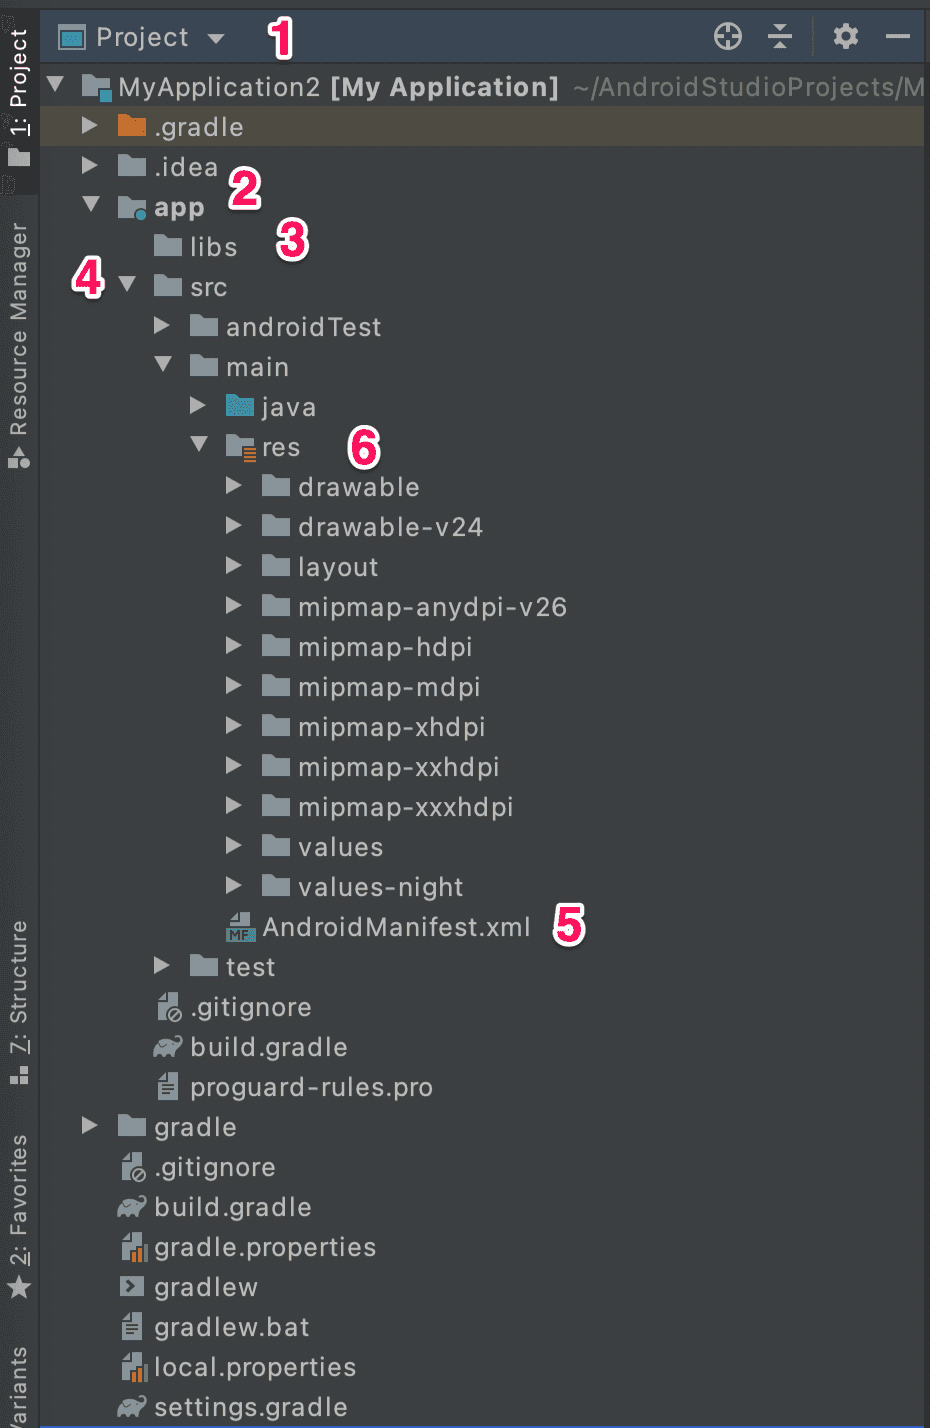Click the locate/select opened file target icon
Image resolution: width=930 pixels, height=1428 pixels.
(728, 37)
